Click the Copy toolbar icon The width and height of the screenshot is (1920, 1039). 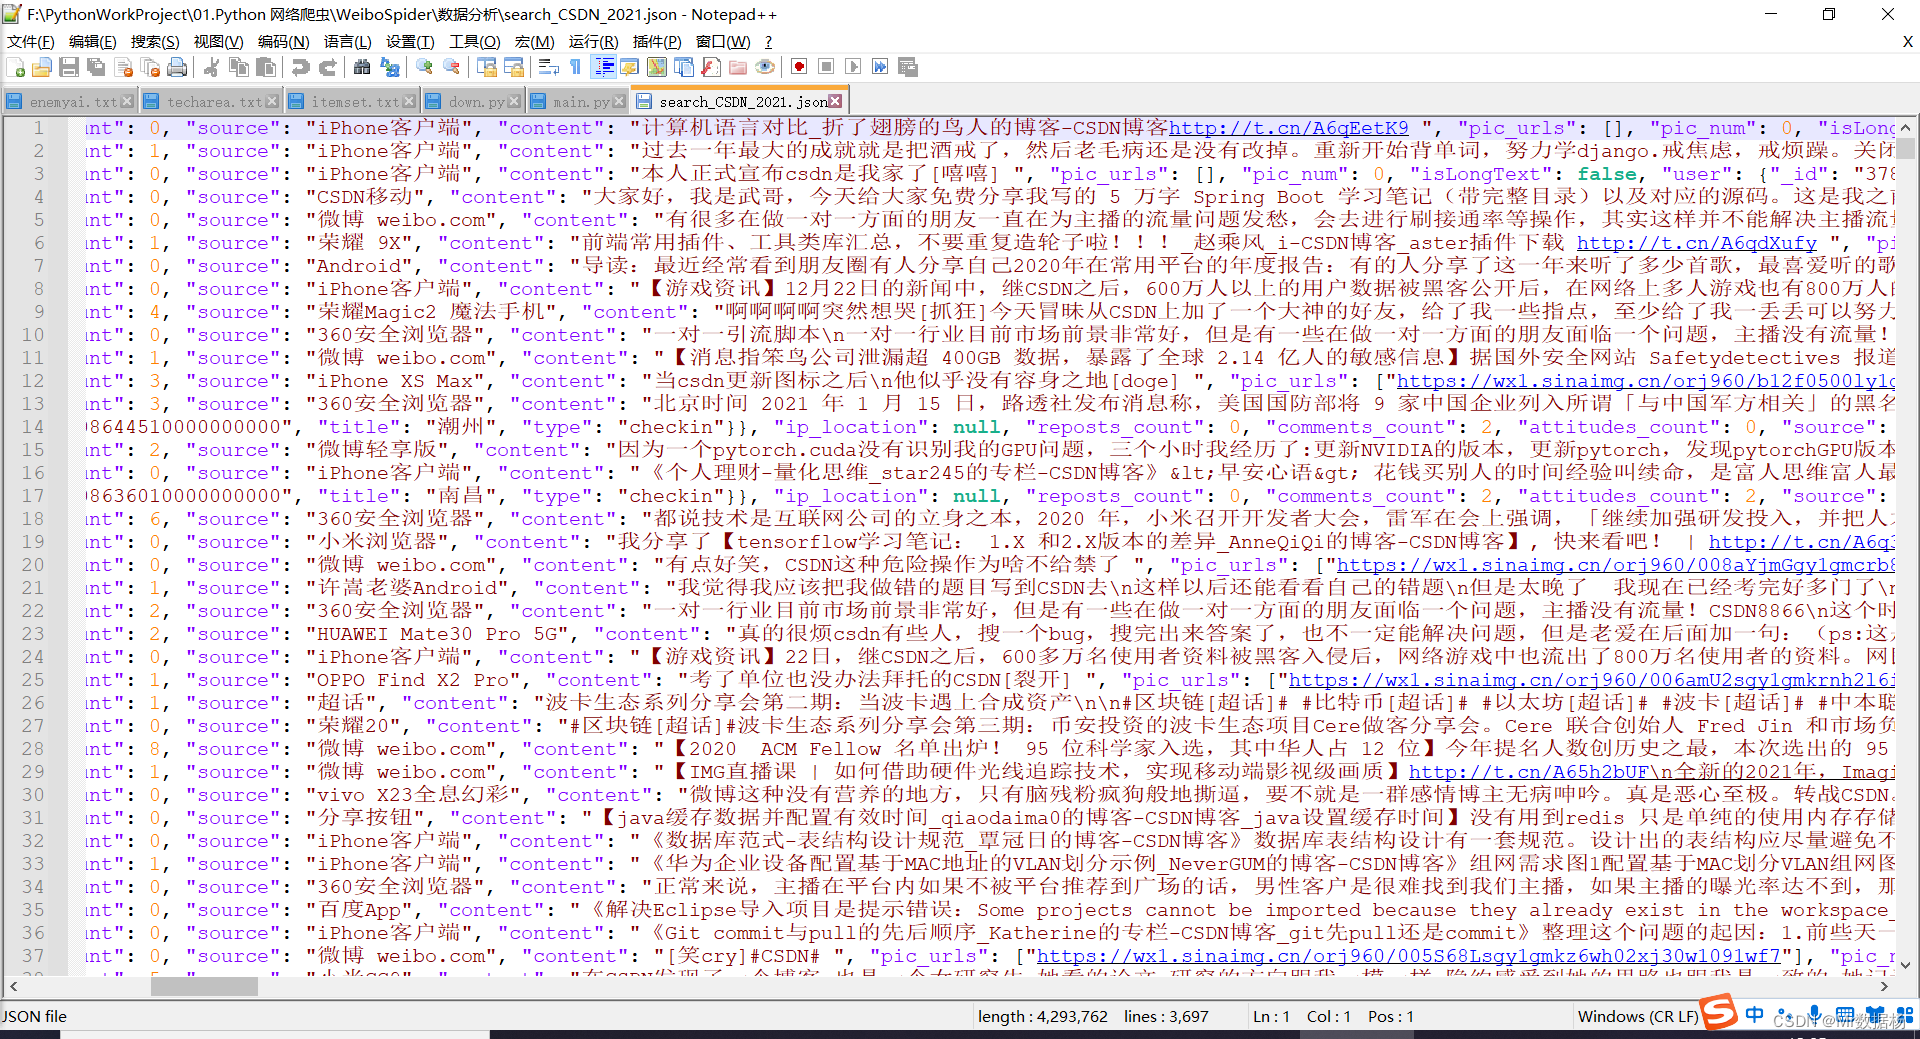click(x=239, y=67)
